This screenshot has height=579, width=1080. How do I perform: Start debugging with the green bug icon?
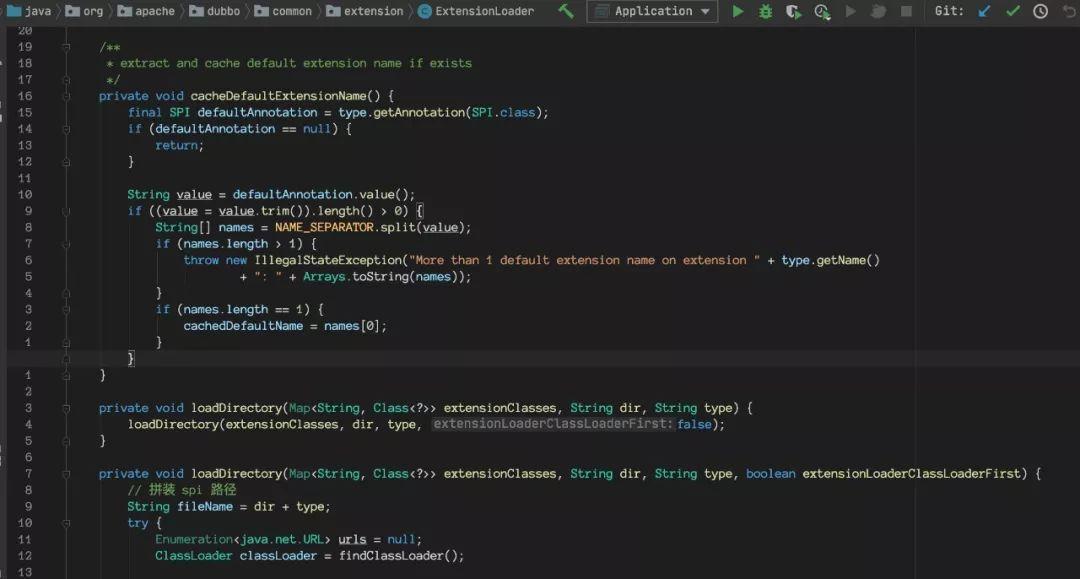(765, 11)
